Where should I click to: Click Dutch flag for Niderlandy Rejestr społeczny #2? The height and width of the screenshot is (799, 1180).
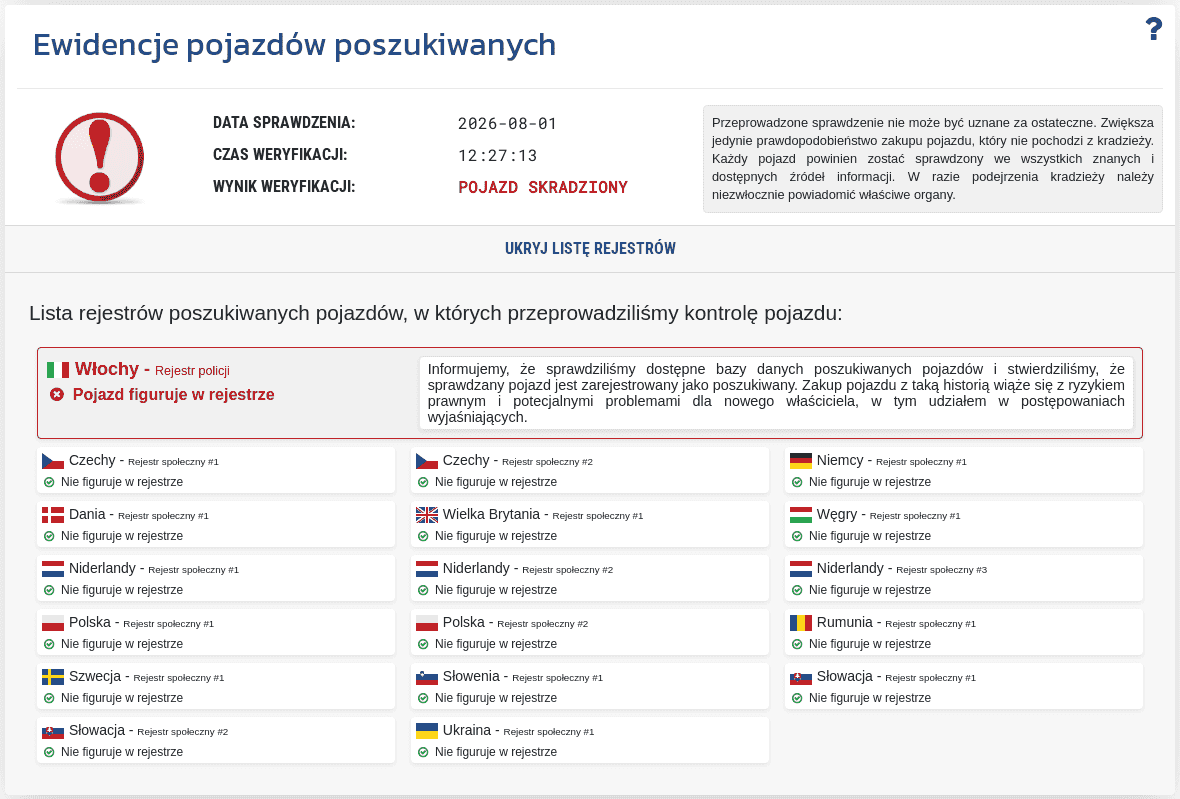[427, 570]
